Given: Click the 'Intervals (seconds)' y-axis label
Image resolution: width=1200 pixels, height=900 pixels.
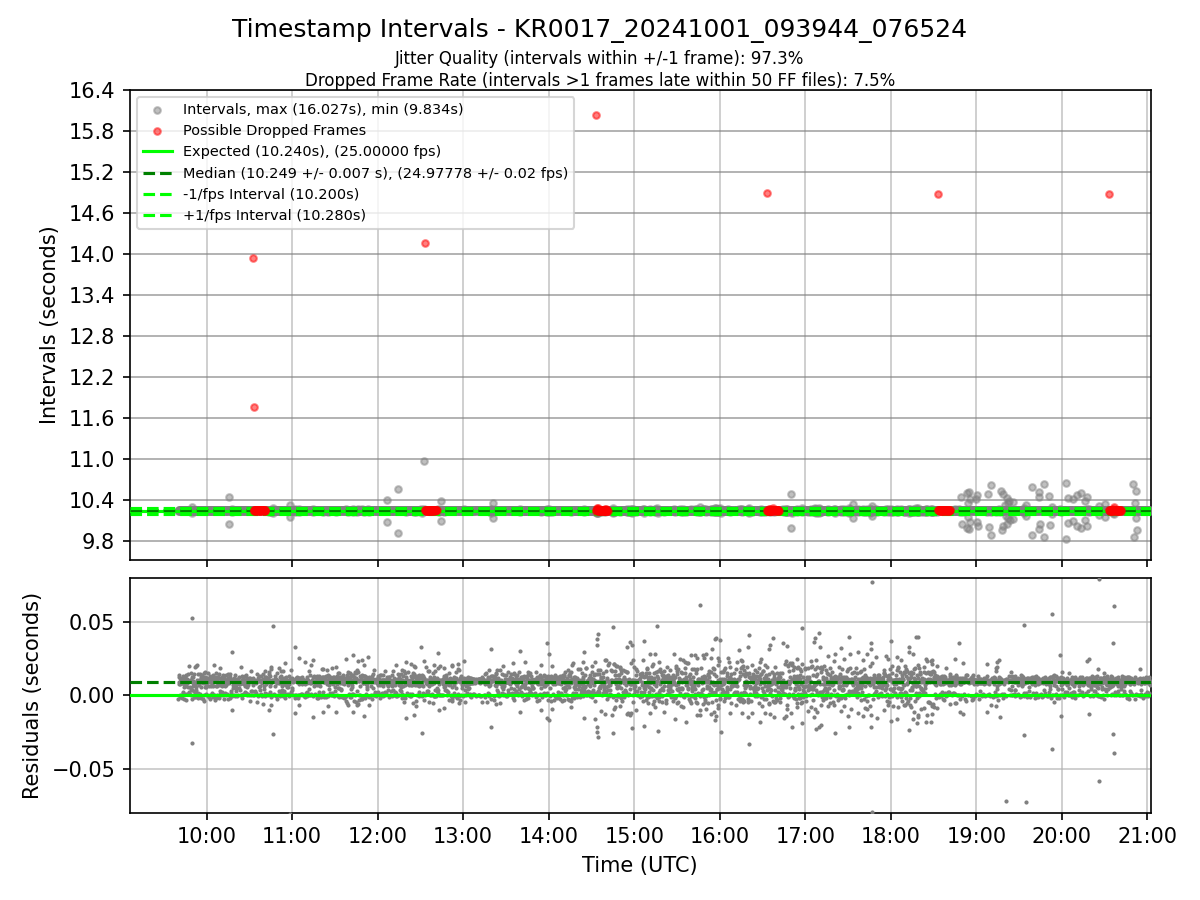Looking at the screenshot, I should (48, 325).
